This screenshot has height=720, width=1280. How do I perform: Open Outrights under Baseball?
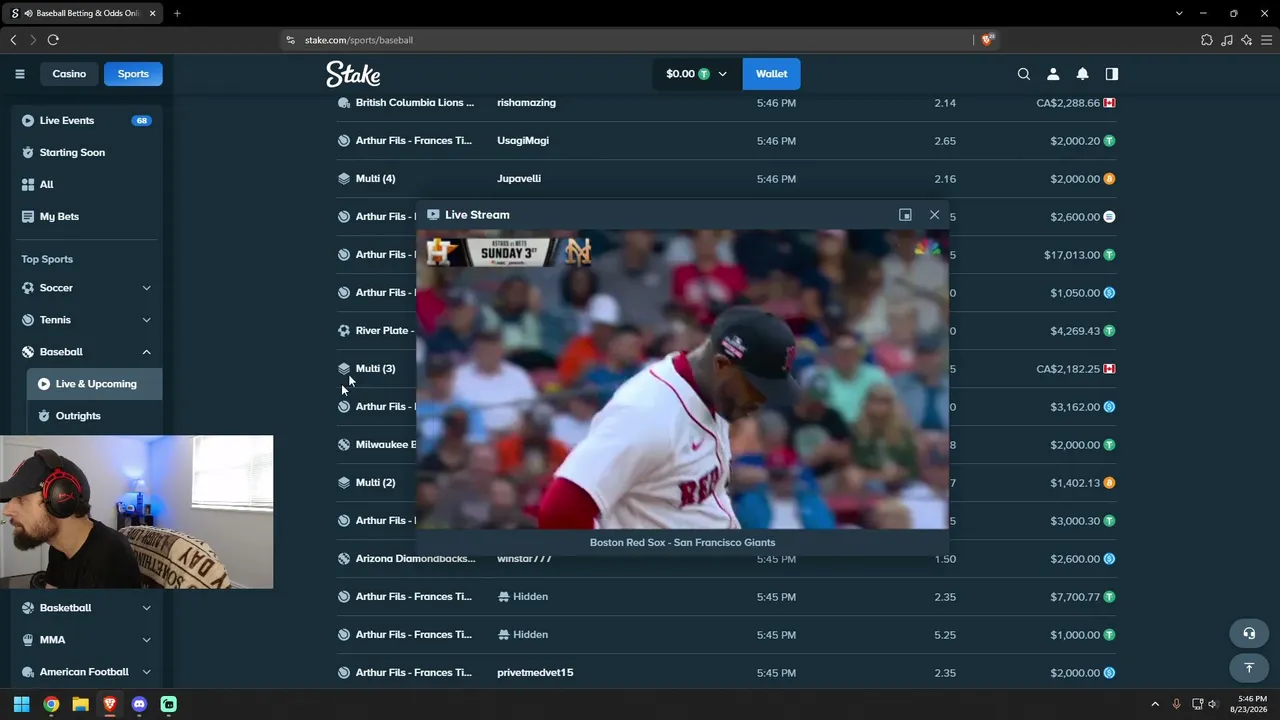click(x=94, y=416)
